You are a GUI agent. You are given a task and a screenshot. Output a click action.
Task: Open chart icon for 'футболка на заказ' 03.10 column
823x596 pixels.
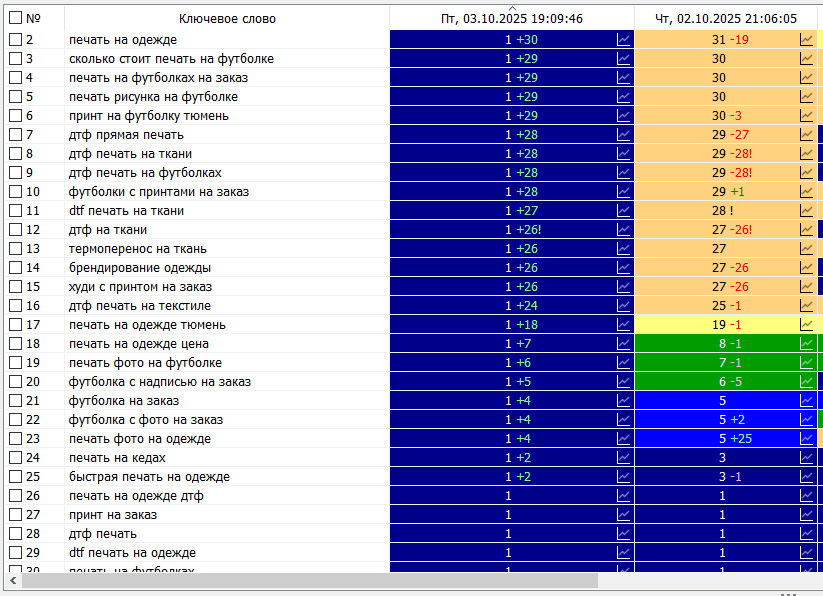pyautogui.click(x=624, y=401)
